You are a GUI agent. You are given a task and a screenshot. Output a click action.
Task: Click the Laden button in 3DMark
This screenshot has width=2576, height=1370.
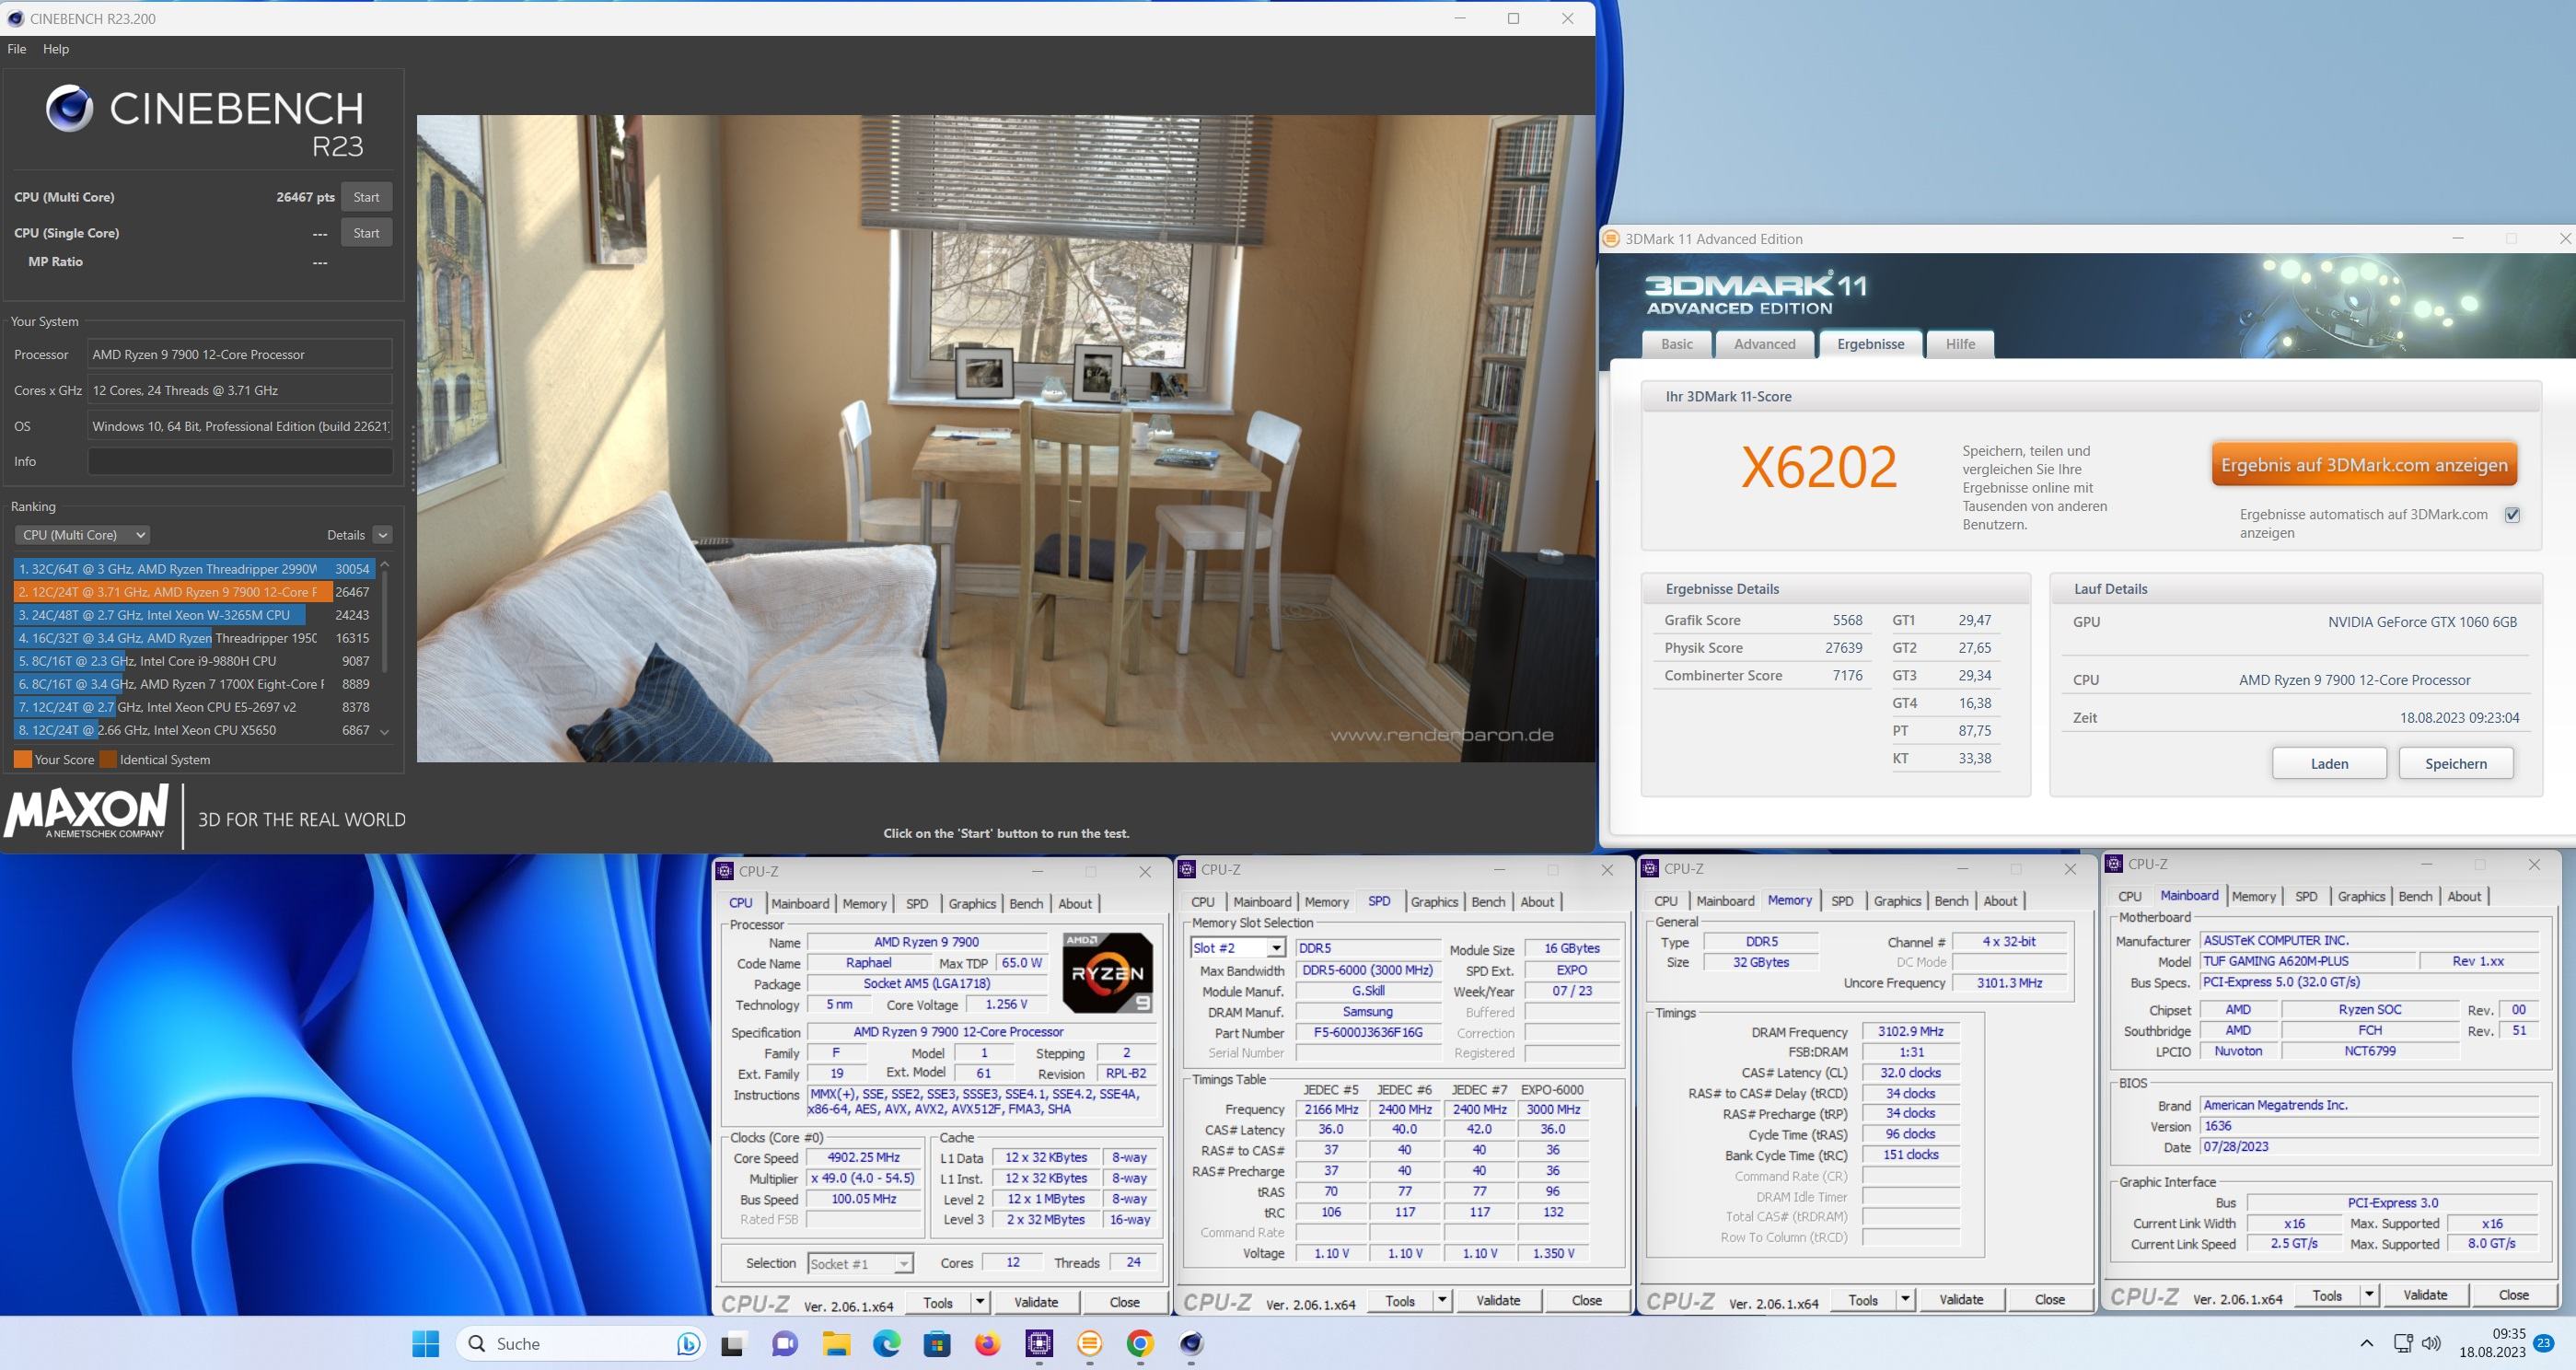point(2329,763)
